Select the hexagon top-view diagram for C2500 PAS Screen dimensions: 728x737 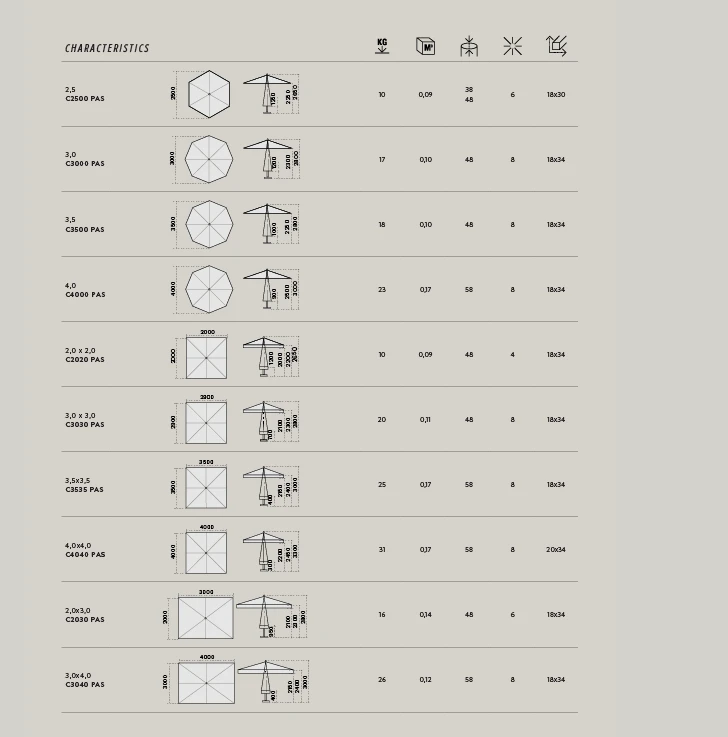209,94
